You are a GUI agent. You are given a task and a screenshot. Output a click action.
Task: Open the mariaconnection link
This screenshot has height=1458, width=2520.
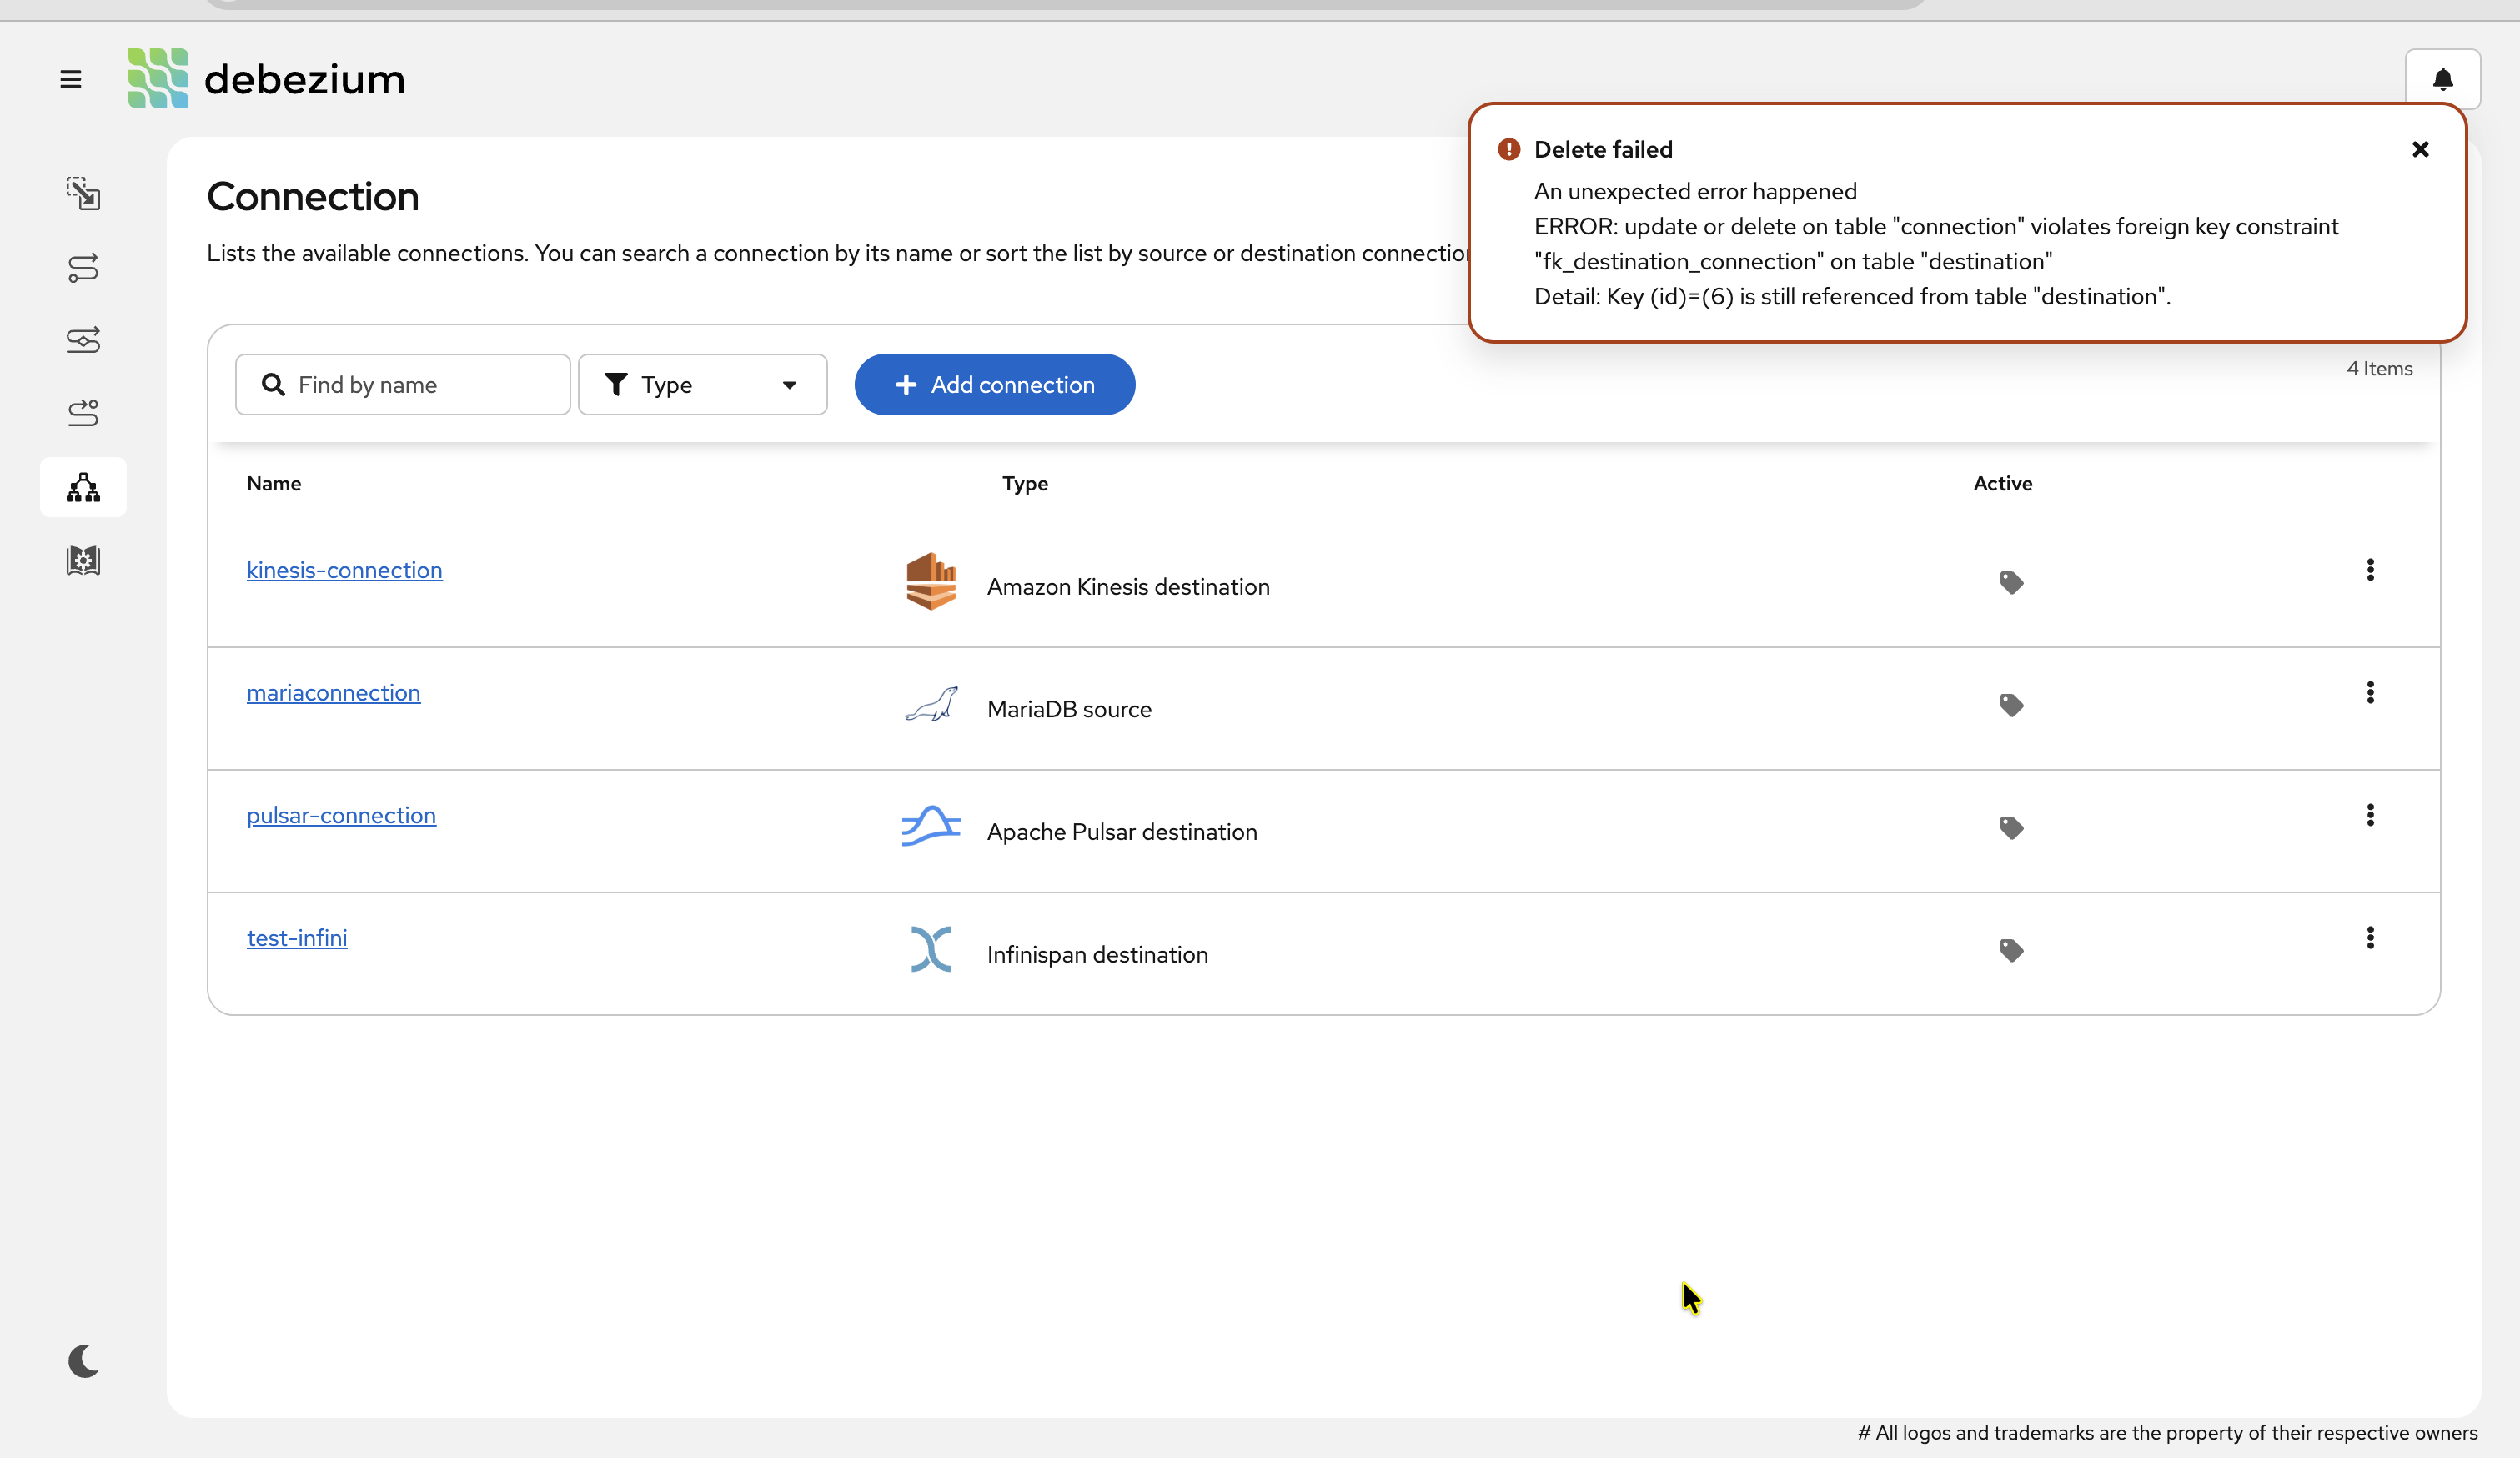tap(333, 693)
